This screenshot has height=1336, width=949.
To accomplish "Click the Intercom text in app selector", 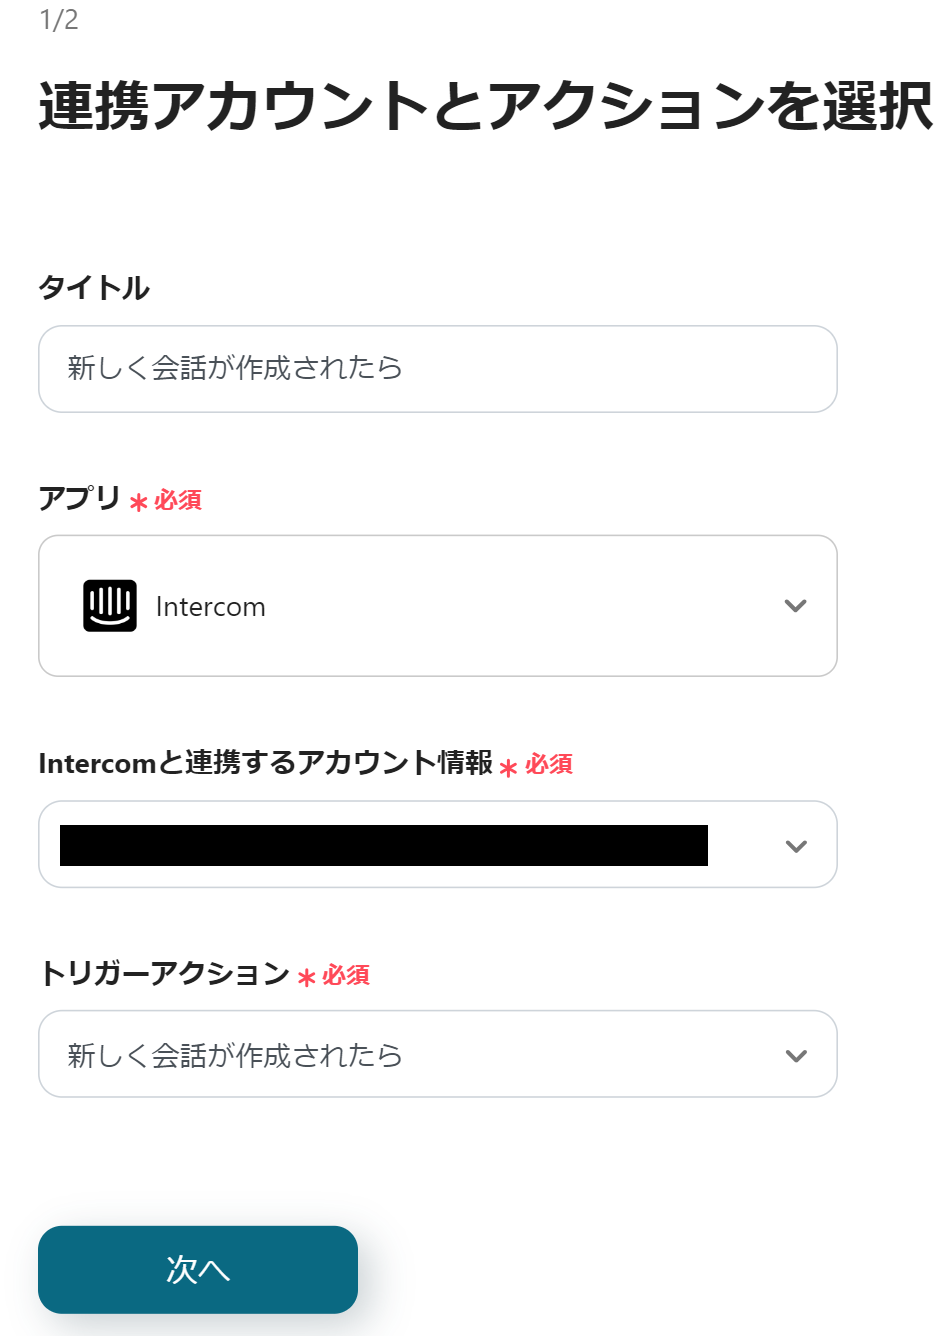I will [210, 607].
